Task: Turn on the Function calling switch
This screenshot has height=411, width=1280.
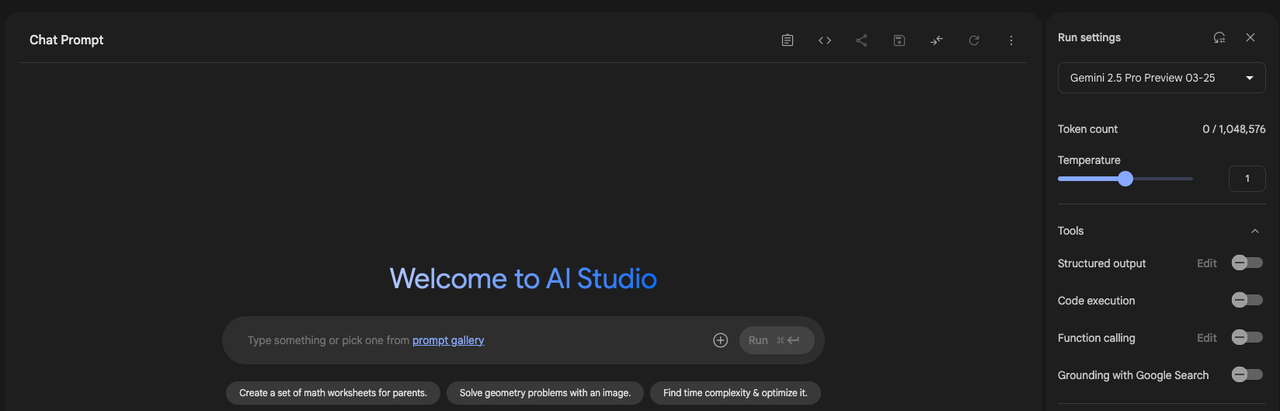Action: (x=1247, y=338)
